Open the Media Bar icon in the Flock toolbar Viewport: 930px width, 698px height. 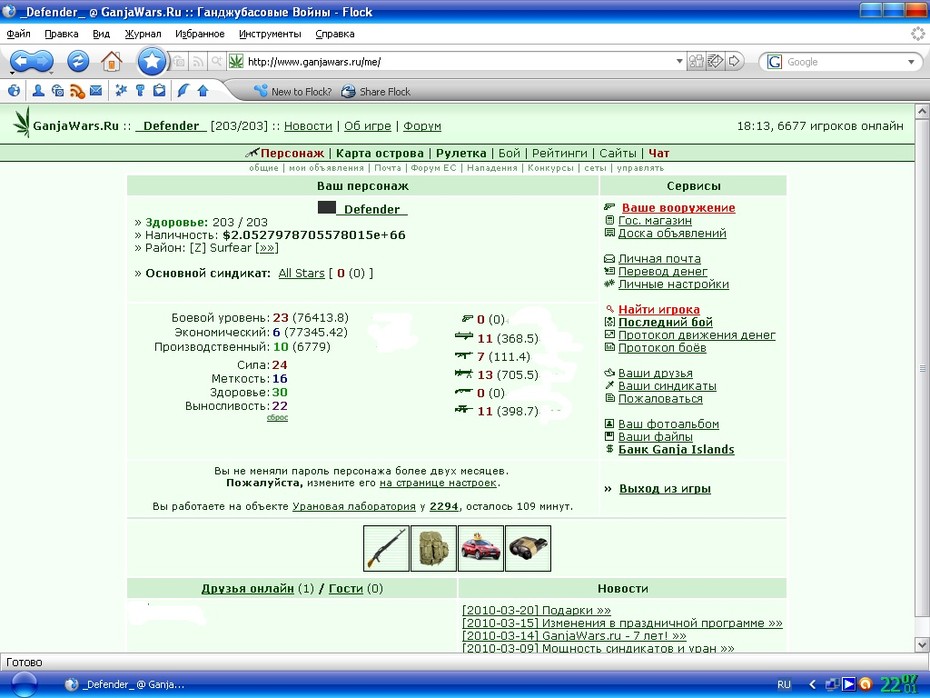pyautogui.click(x=58, y=91)
